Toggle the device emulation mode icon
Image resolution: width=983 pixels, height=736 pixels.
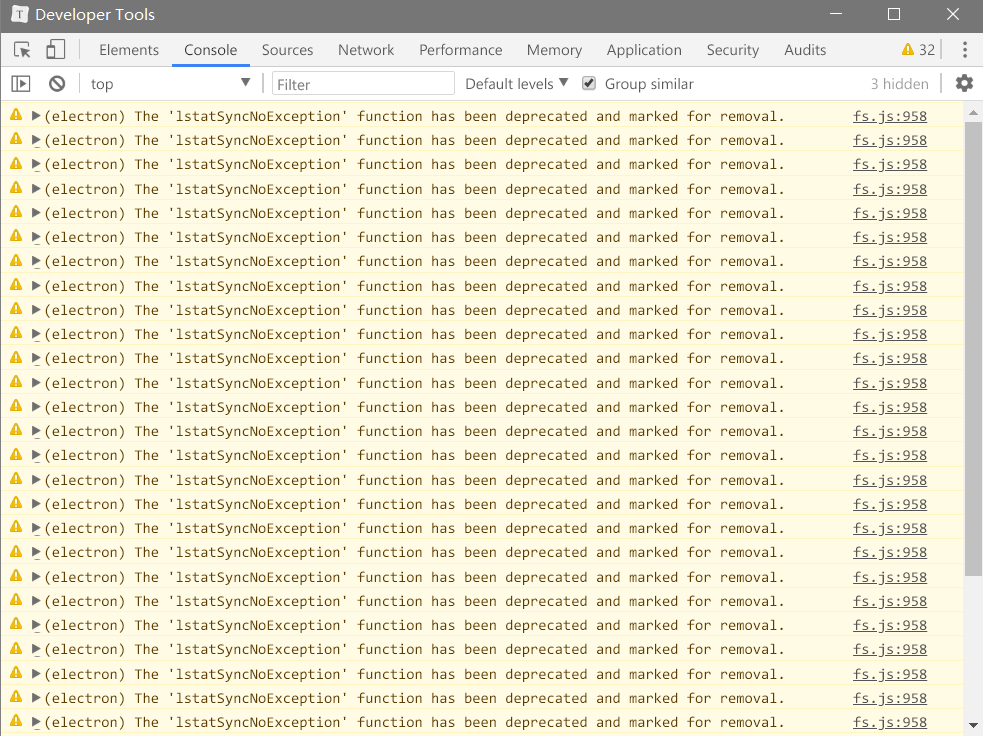point(55,49)
